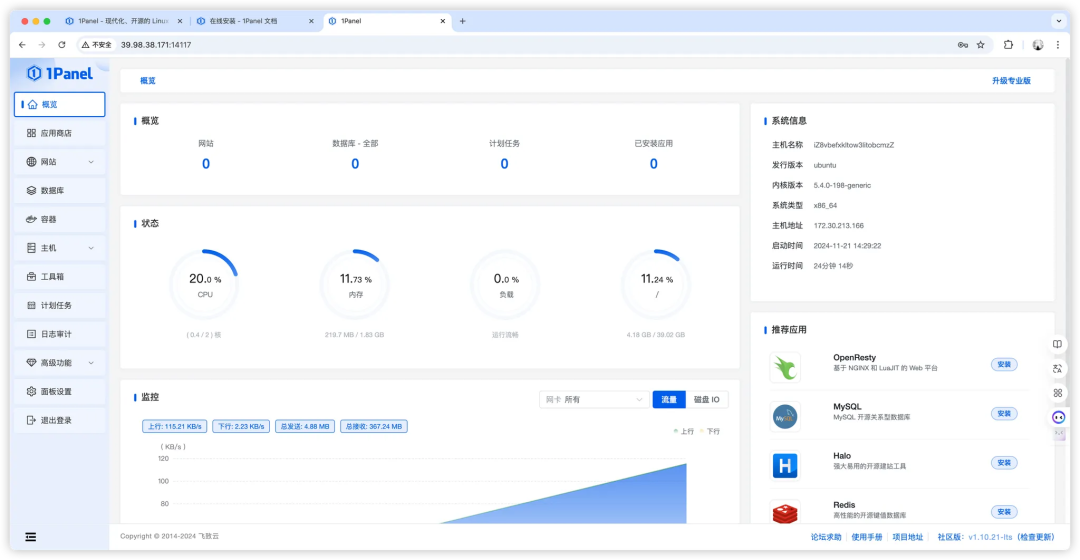The width and height of the screenshot is (1080, 560).
Task: Switch monitor view to 流量
Action: pos(669,400)
